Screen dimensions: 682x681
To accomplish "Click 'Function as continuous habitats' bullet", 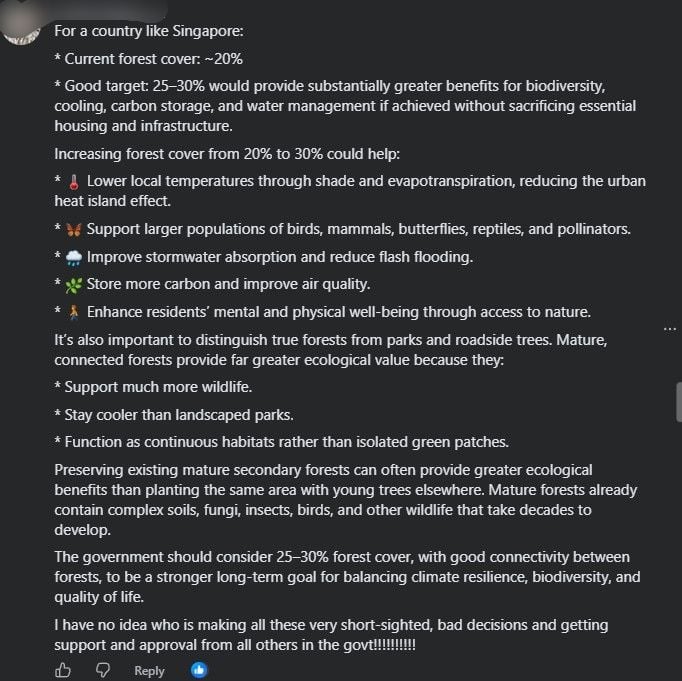I will (281, 442).
